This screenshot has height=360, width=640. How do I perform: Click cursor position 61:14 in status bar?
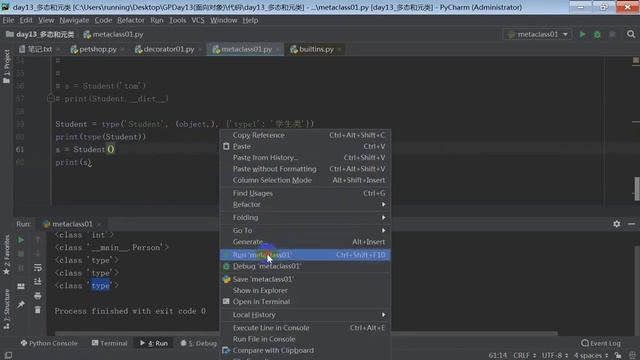pyautogui.click(x=498, y=356)
